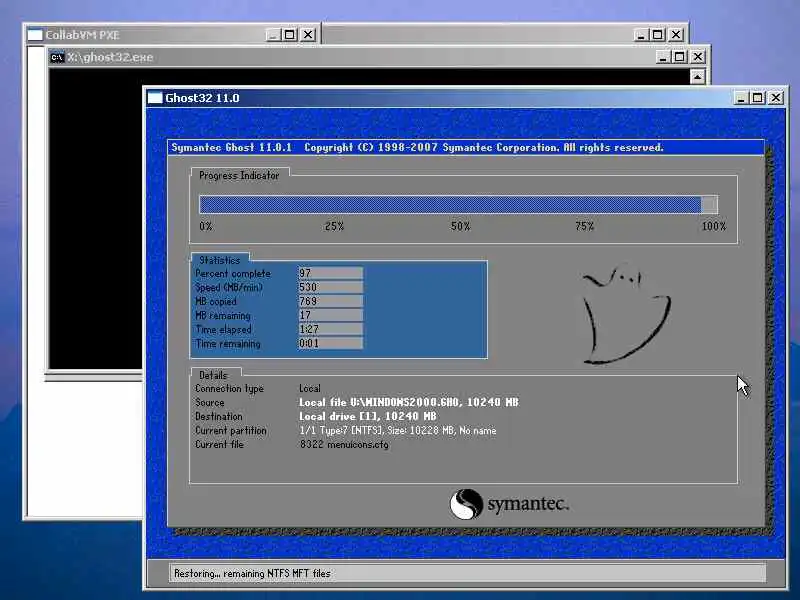Click the Statistics group label
The height and width of the screenshot is (600, 800).
tap(219, 260)
